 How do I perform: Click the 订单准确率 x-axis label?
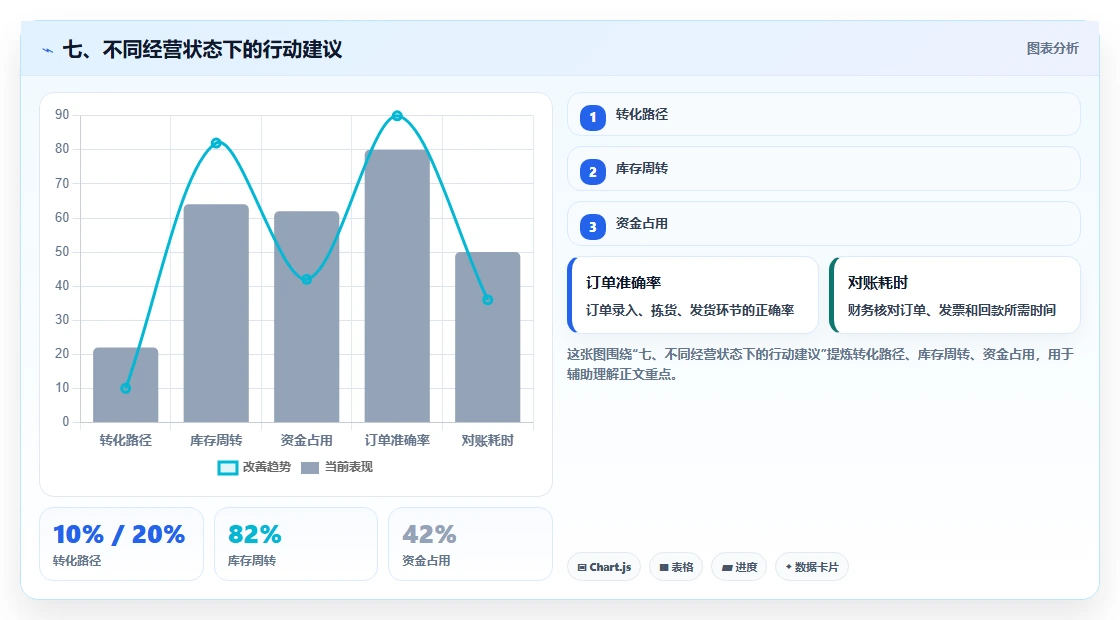[x=397, y=441]
